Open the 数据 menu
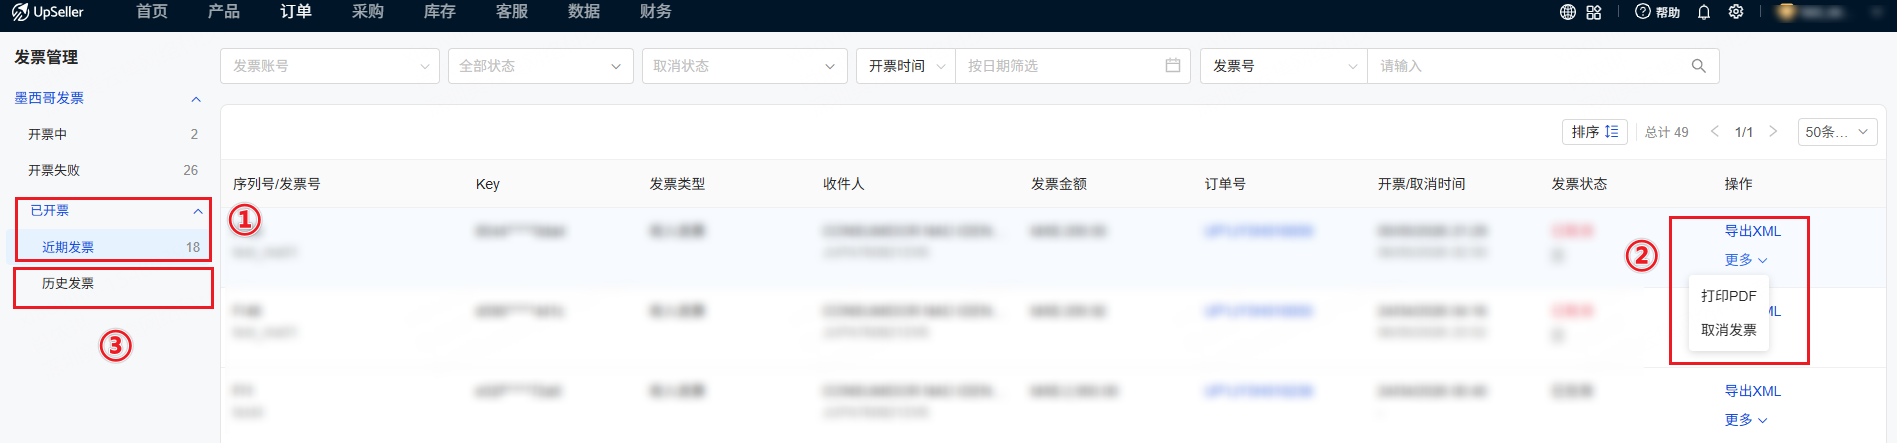Viewport: 1897px width, 443px height. pyautogui.click(x=584, y=12)
